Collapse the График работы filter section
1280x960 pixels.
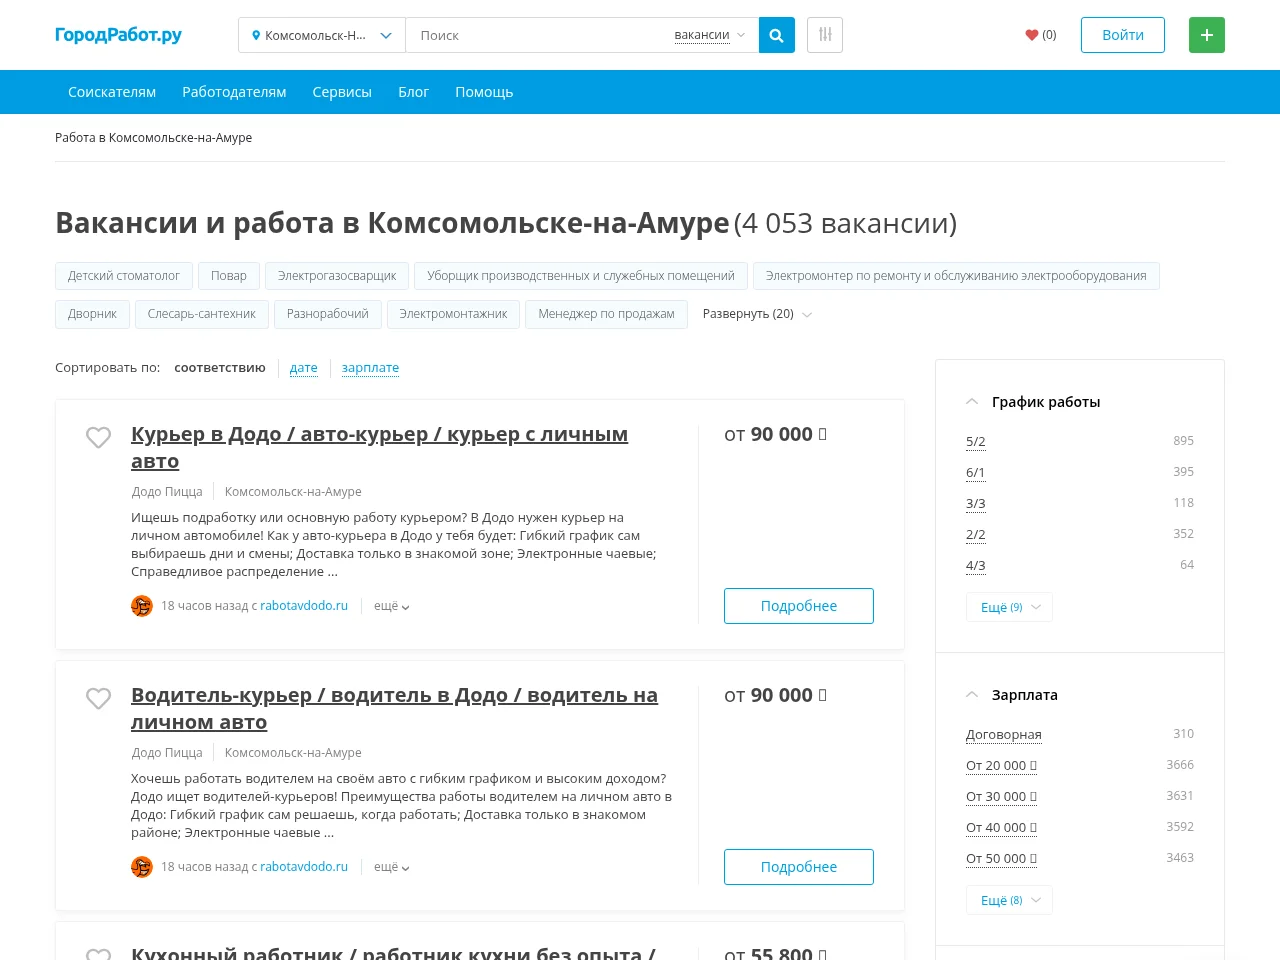[x=972, y=402]
